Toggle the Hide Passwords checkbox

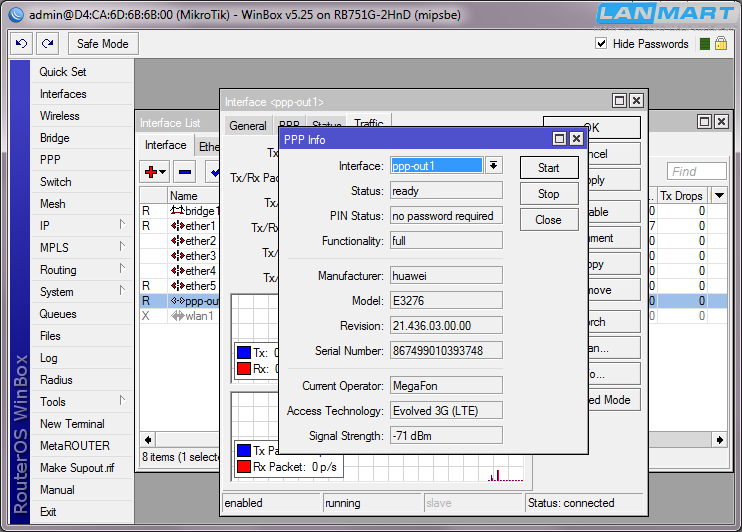tap(601, 44)
